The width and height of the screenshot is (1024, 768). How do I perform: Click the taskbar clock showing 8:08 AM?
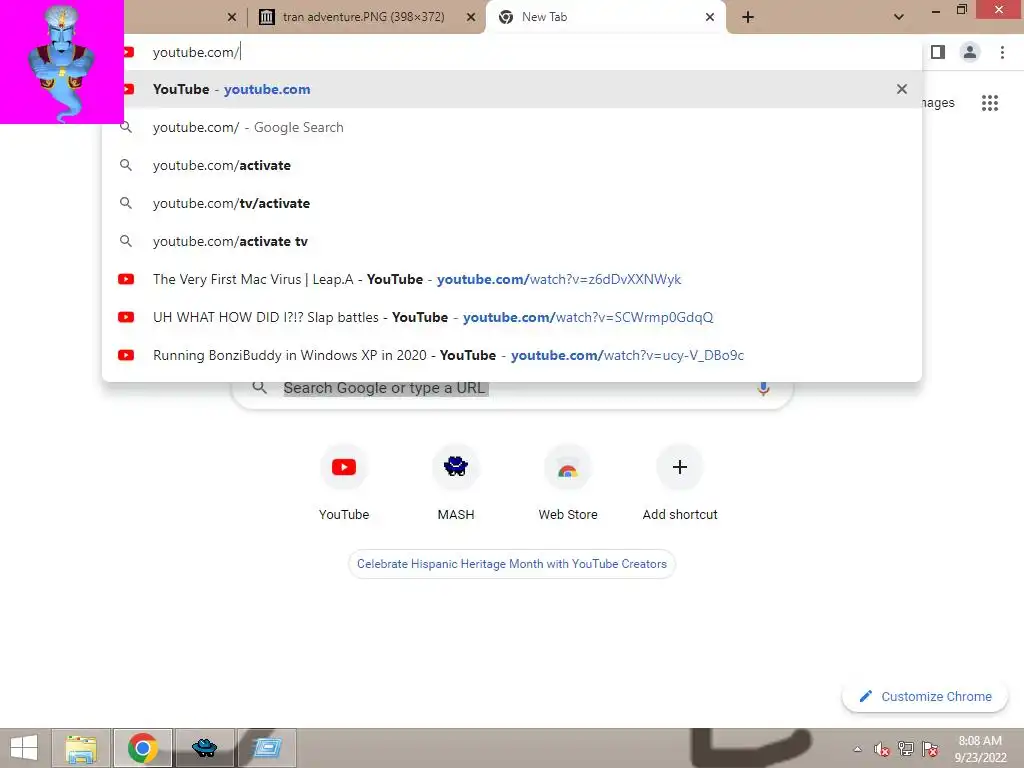pyautogui.click(x=980, y=749)
